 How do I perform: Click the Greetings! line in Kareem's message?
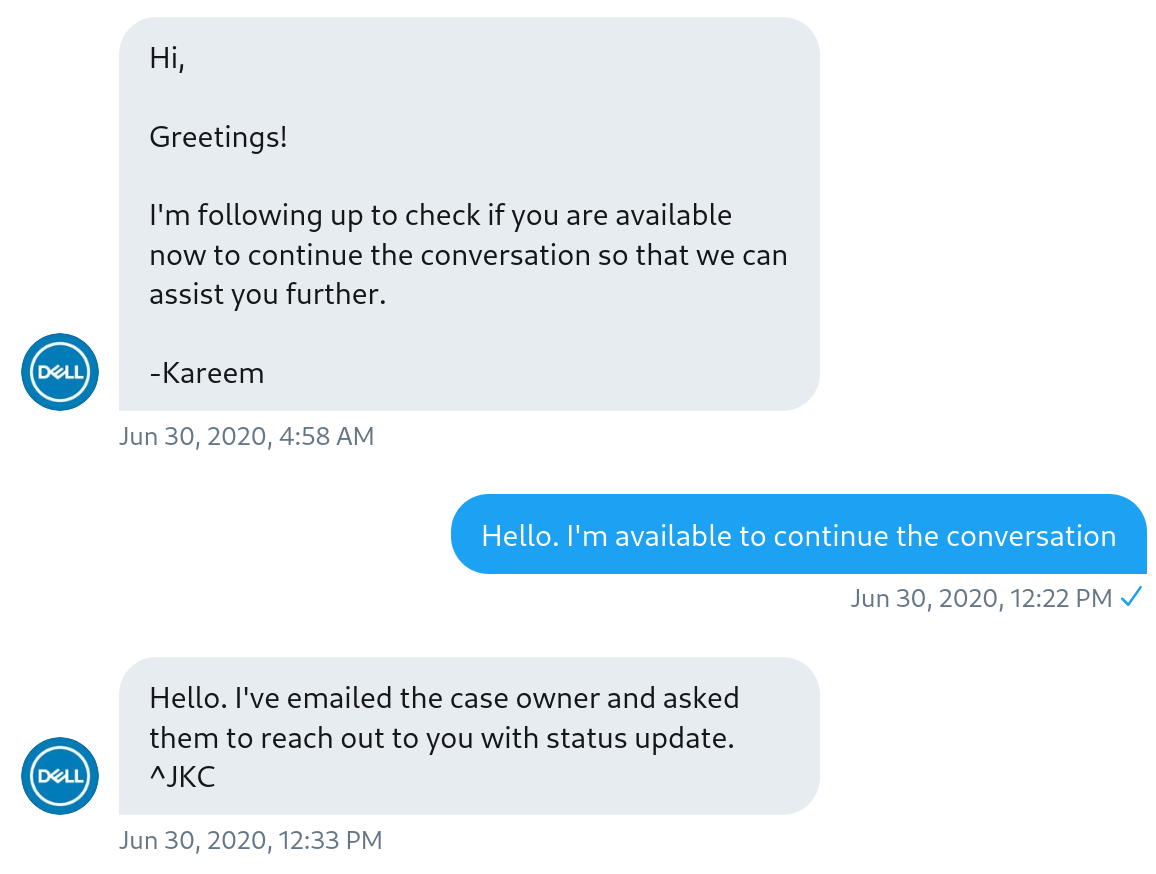click(x=217, y=137)
